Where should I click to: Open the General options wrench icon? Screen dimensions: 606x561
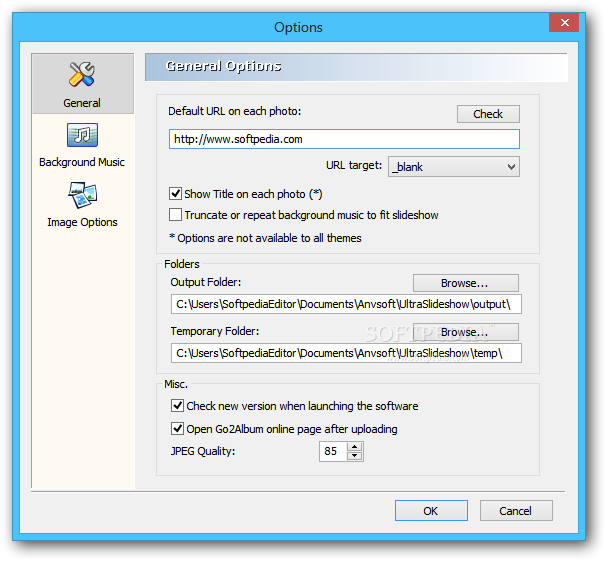coord(82,74)
